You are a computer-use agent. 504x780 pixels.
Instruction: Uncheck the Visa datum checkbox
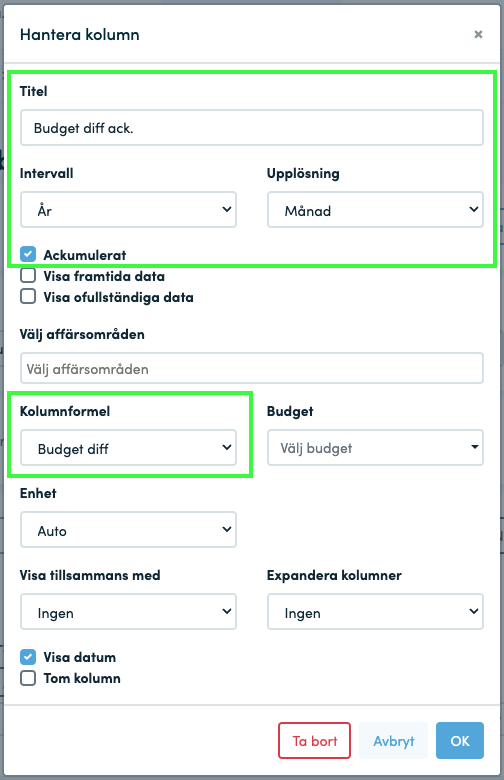(28, 657)
